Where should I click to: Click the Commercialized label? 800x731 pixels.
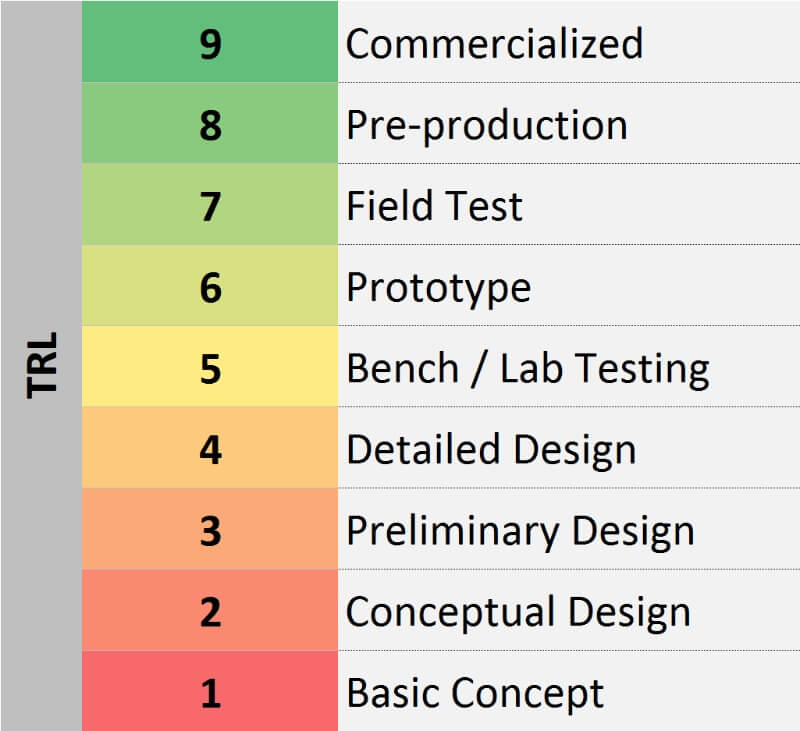pyautogui.click(x=494, y=44)
